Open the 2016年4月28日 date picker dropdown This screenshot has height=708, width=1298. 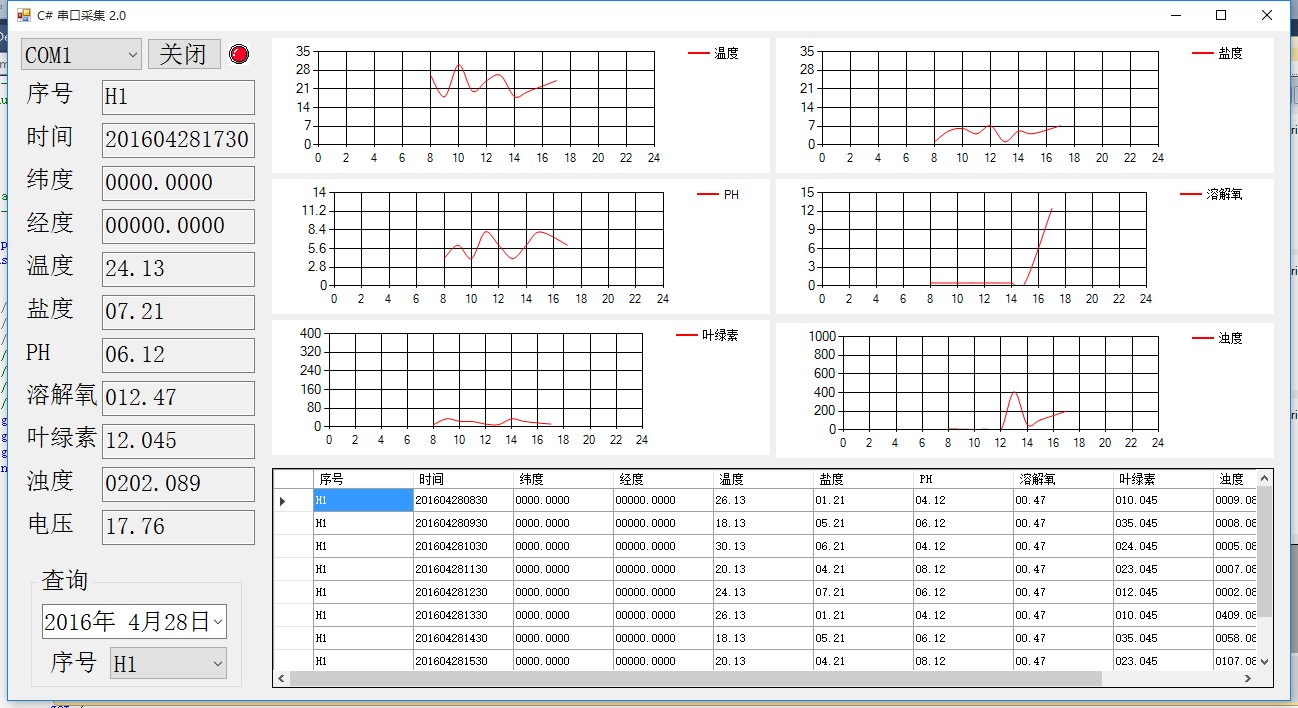(x=218, y=621)
